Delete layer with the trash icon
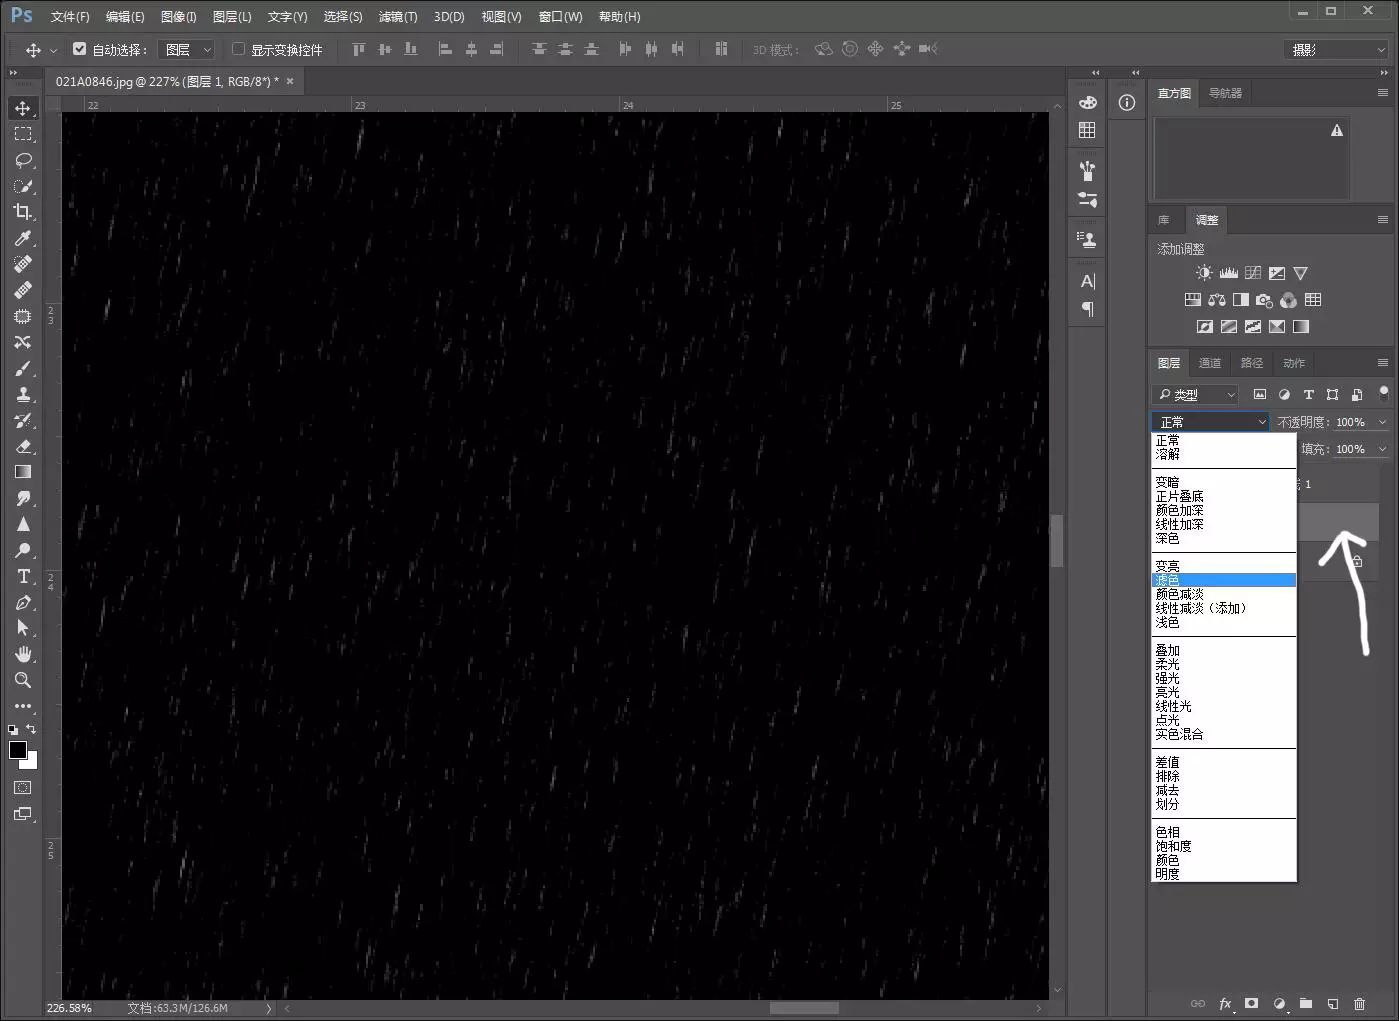The width and height of the screenshot is (1399, 1021). coord(1359,1004)
